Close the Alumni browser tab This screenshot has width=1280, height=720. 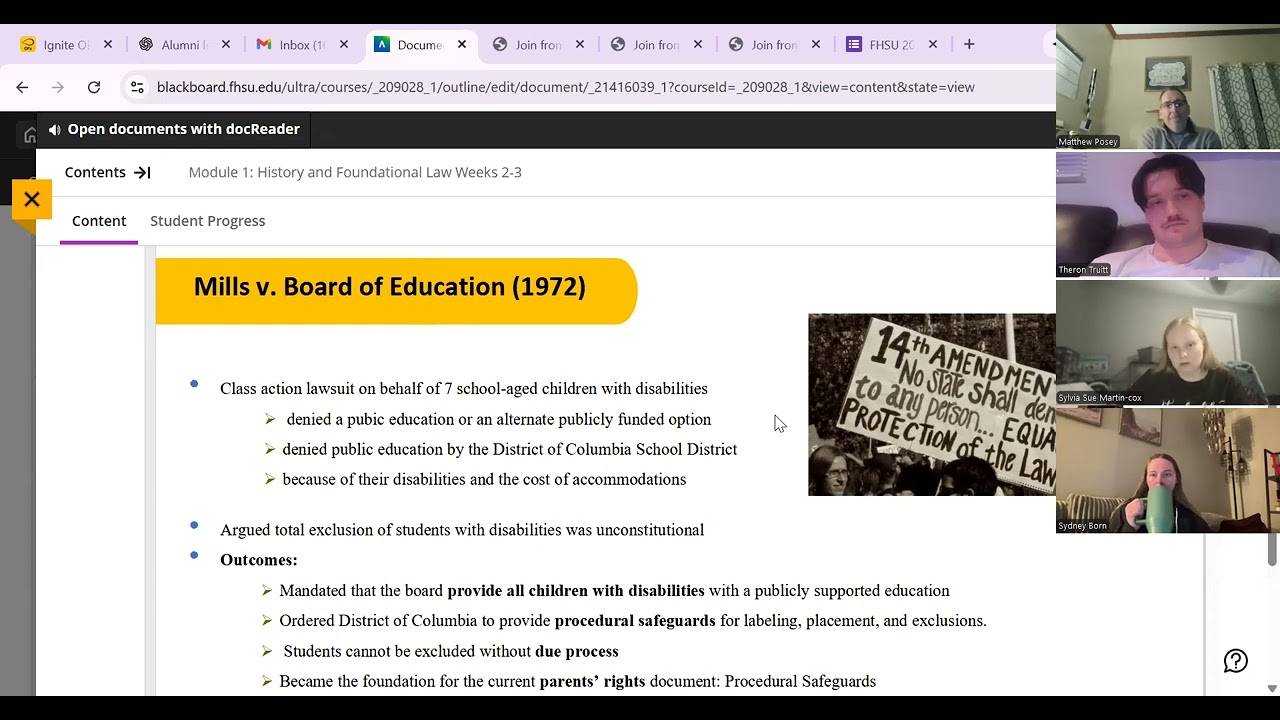[226, 44]
